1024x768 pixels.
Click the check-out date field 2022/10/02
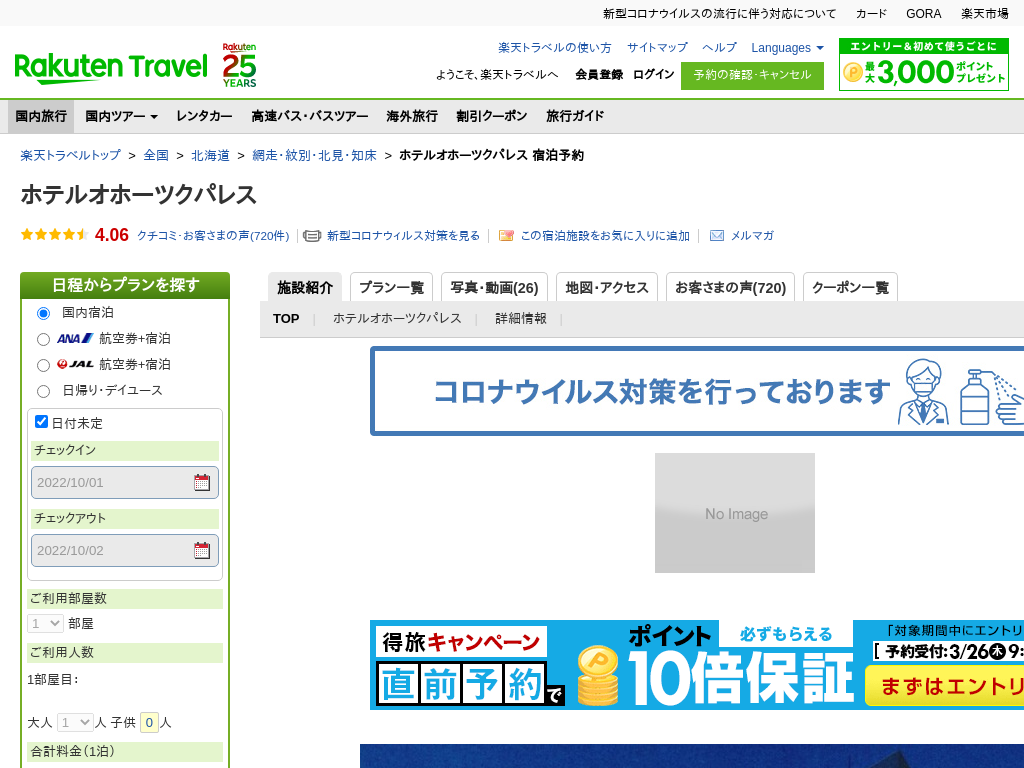[125, 551]
